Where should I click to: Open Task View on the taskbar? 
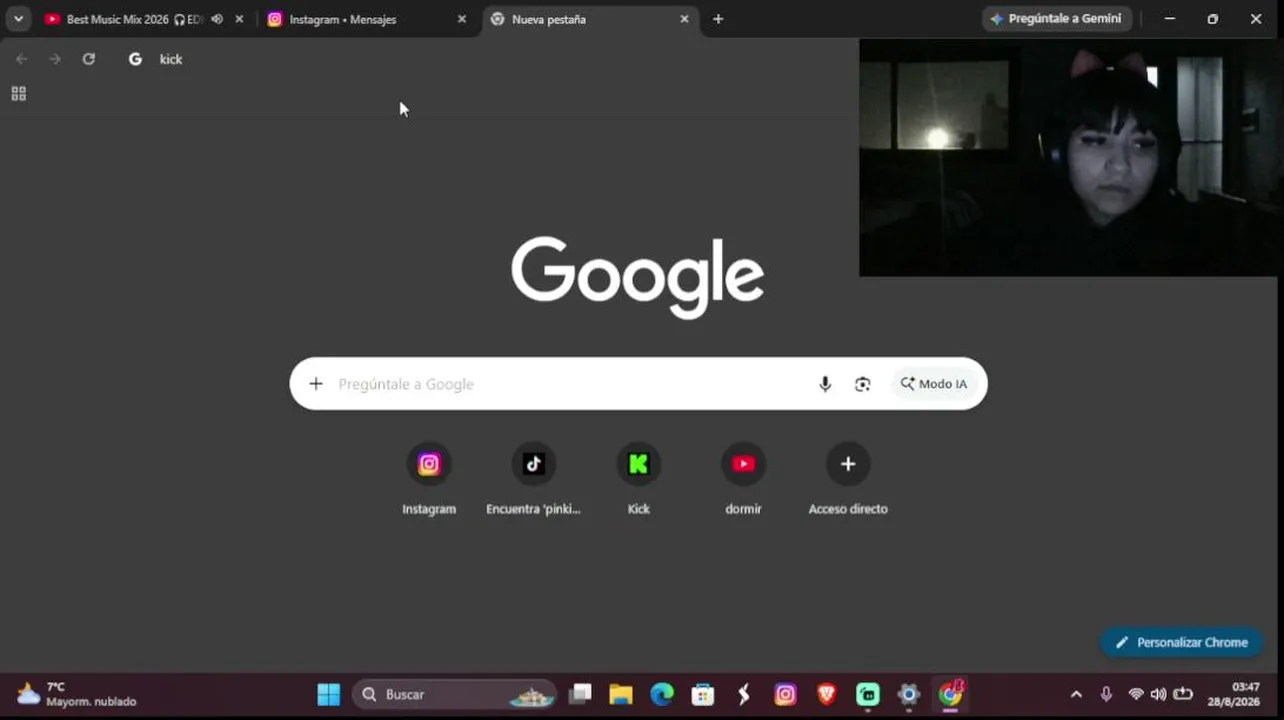[x=580, y=694]
